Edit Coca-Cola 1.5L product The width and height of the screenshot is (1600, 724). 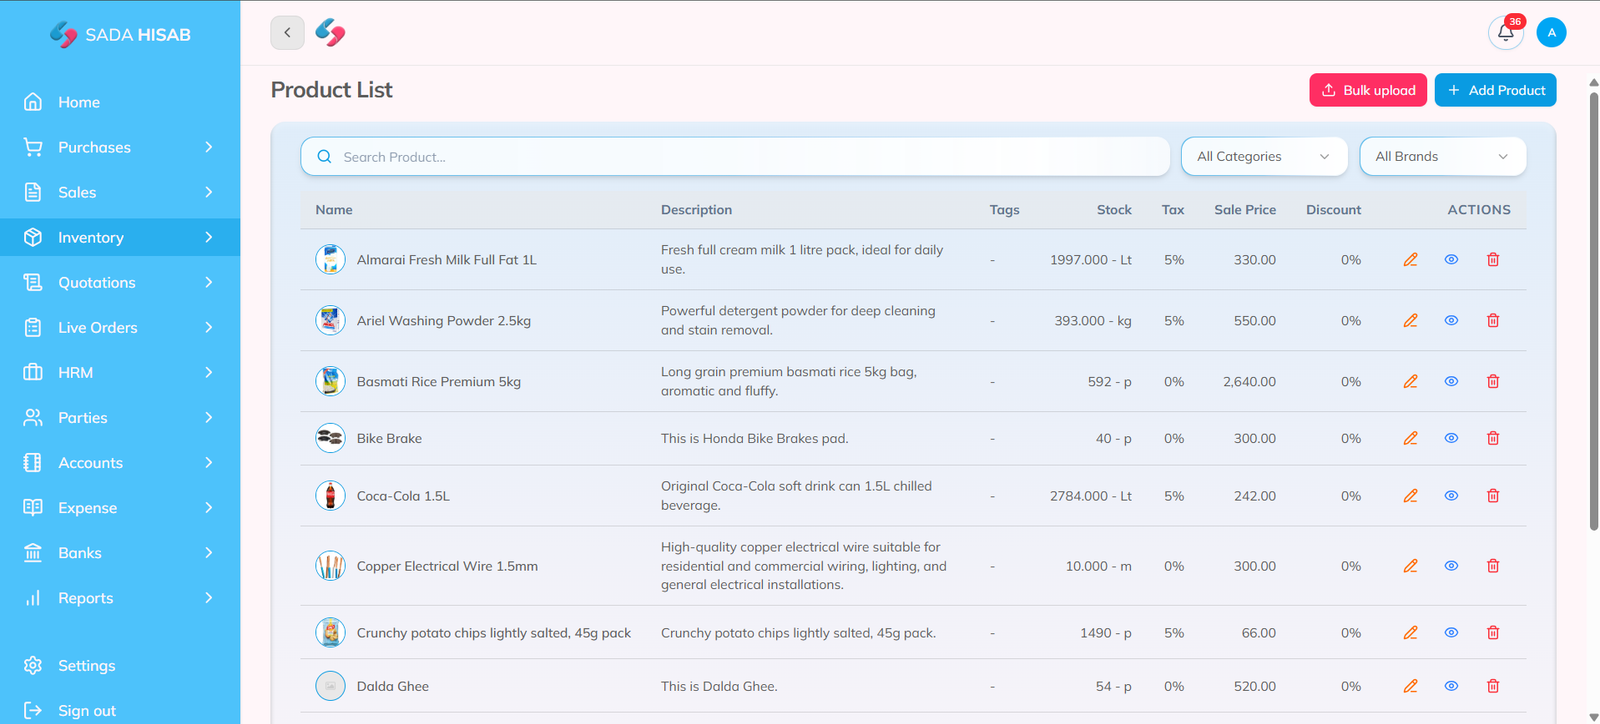[1410, 496]
